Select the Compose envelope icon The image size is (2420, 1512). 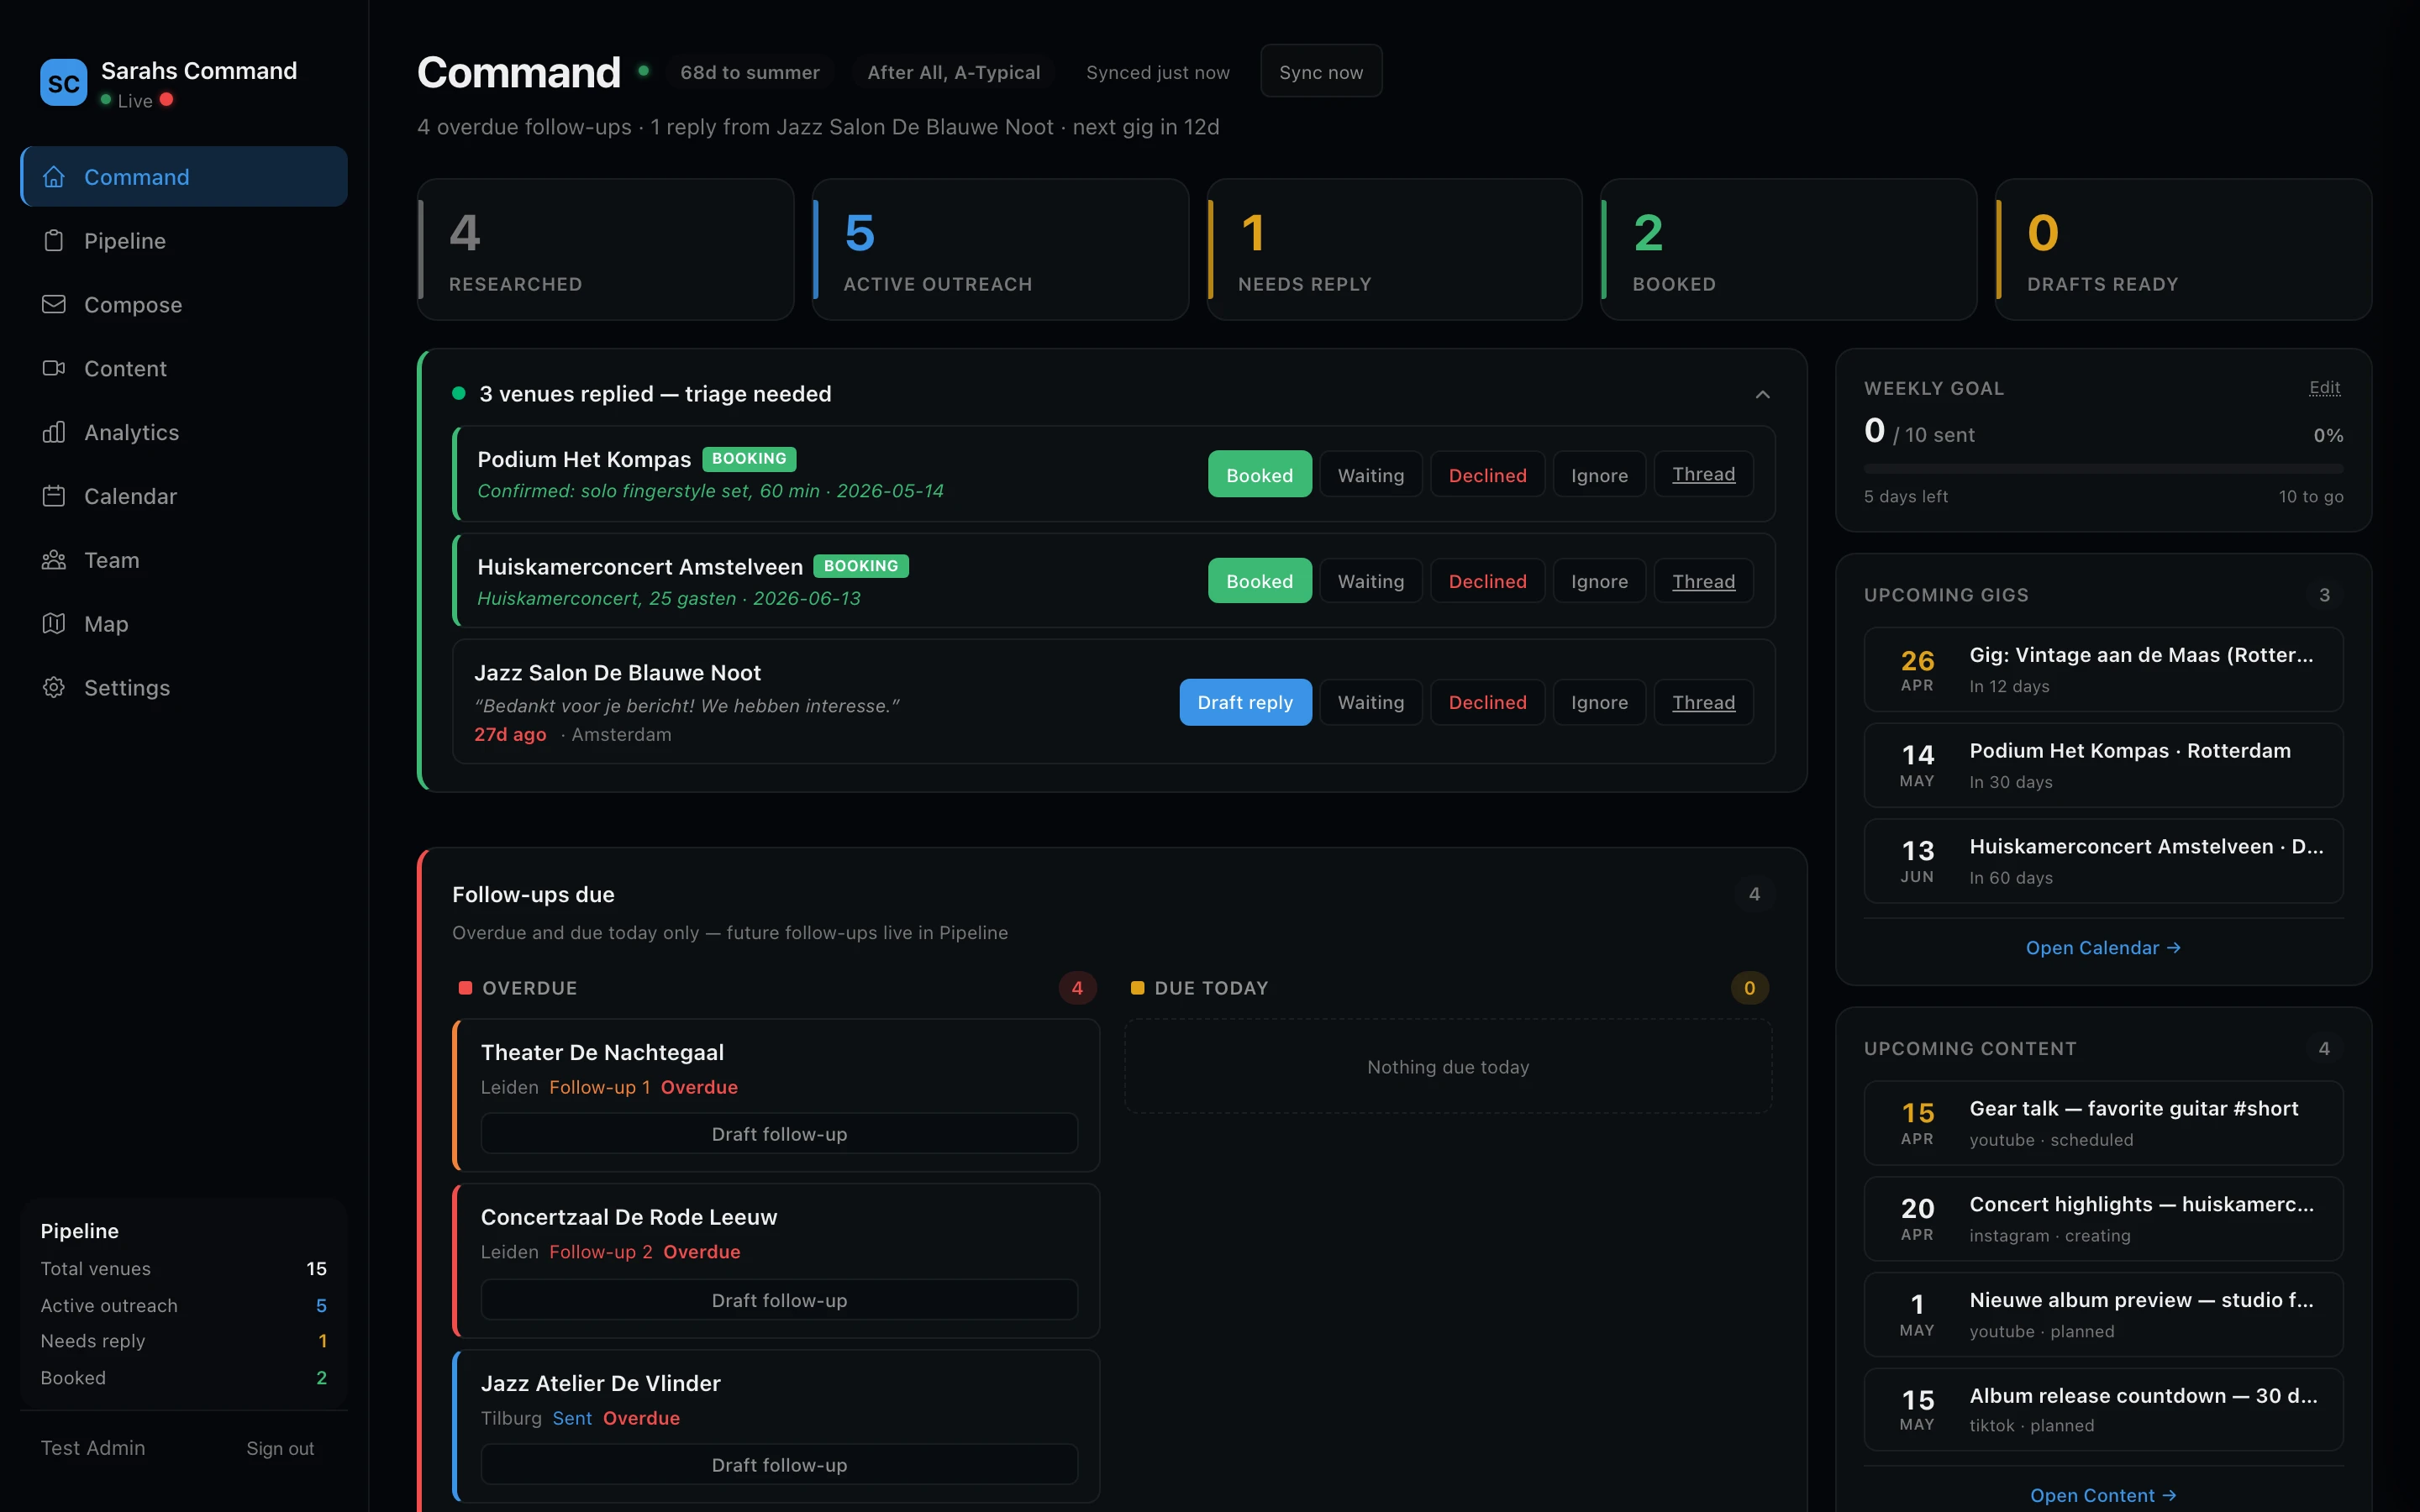tap(55, 304)
